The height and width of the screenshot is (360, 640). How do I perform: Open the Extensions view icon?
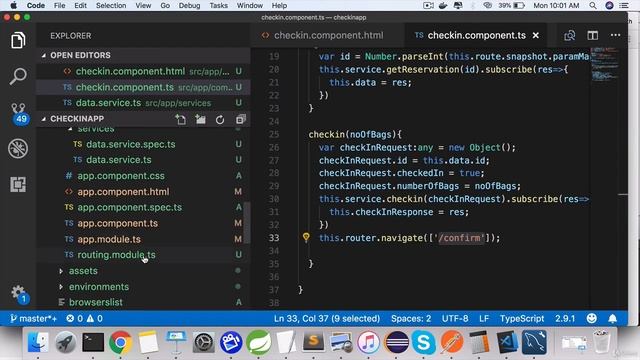tap(18, 184)
